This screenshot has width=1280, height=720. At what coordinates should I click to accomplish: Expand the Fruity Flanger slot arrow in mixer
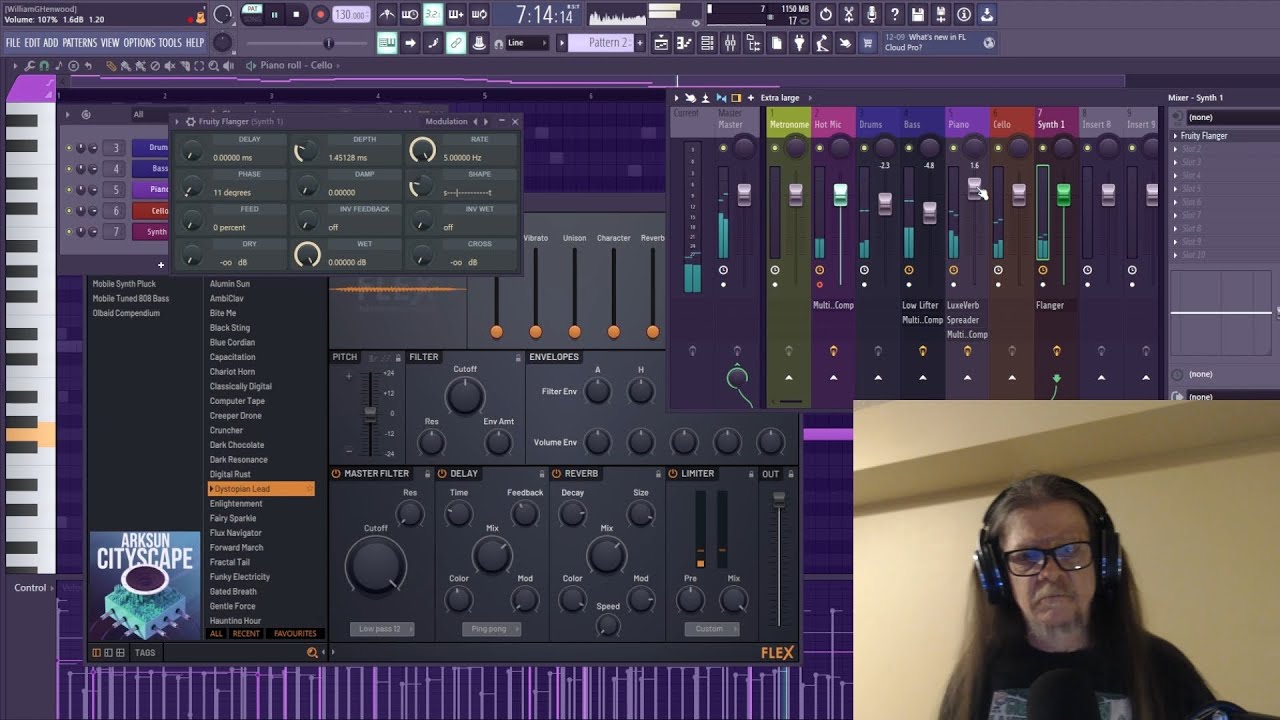(1175, 136)
